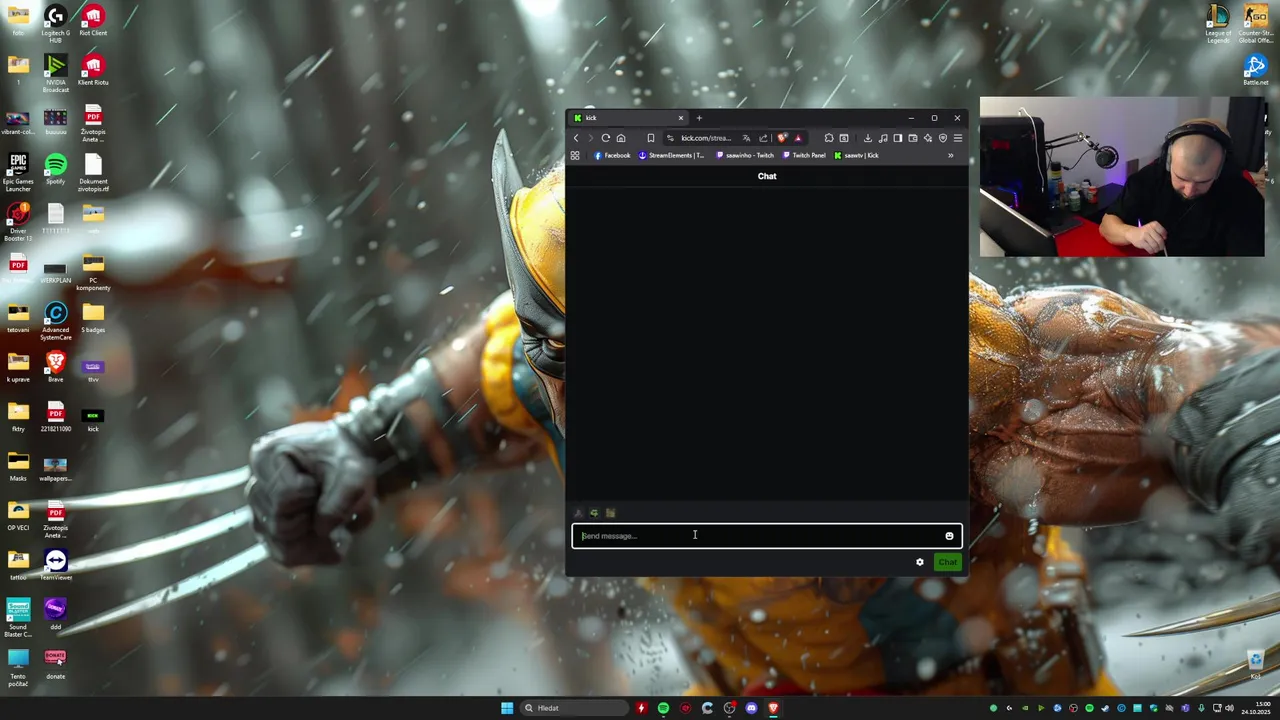The height and width of the screenshot is (720, 1280).
Task: Open the browser hamburger menu
Action: coord(958,138)
